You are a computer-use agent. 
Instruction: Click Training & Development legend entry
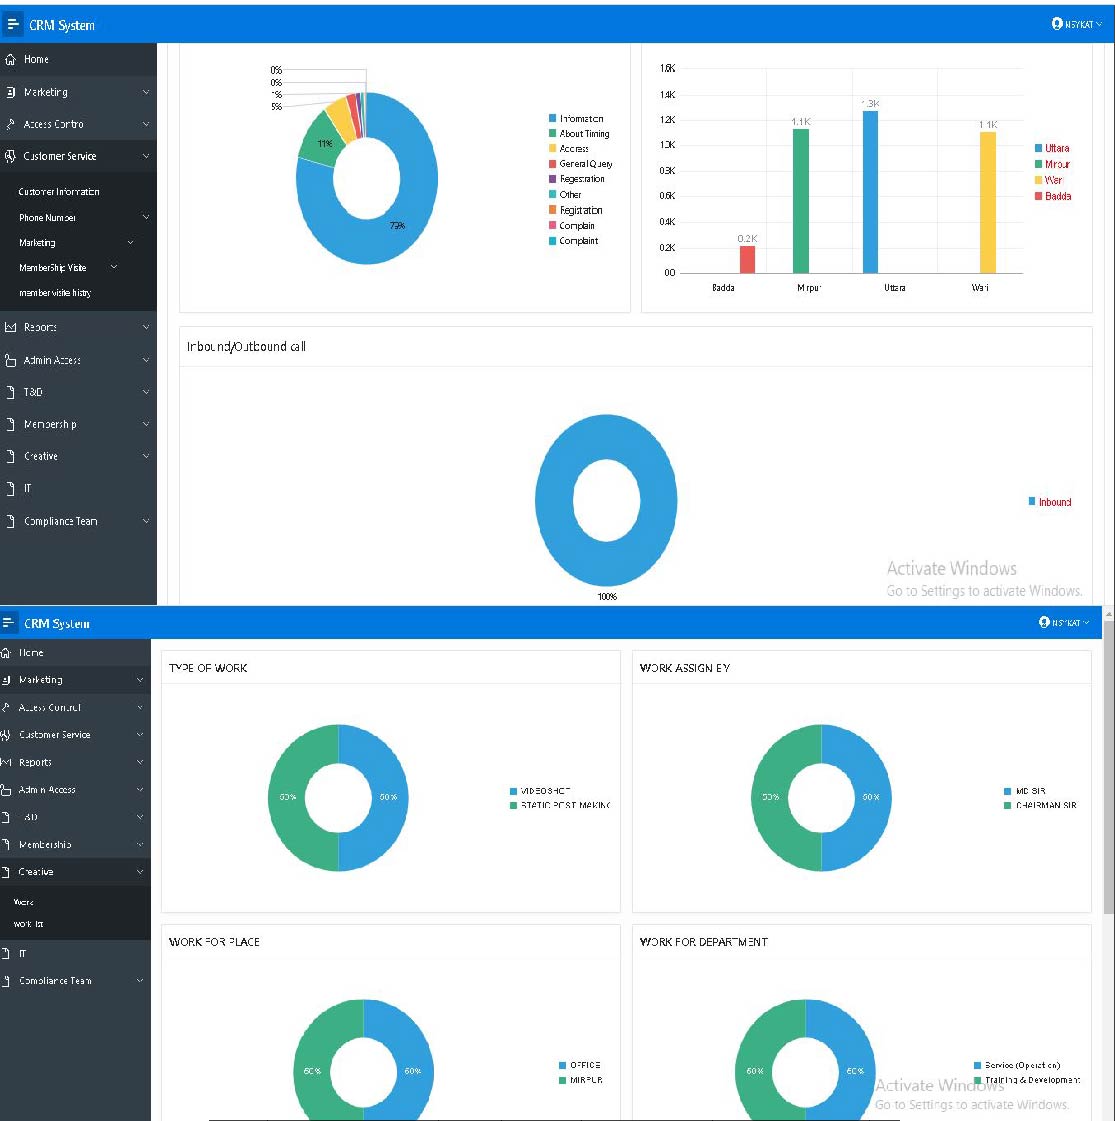1027,1080
